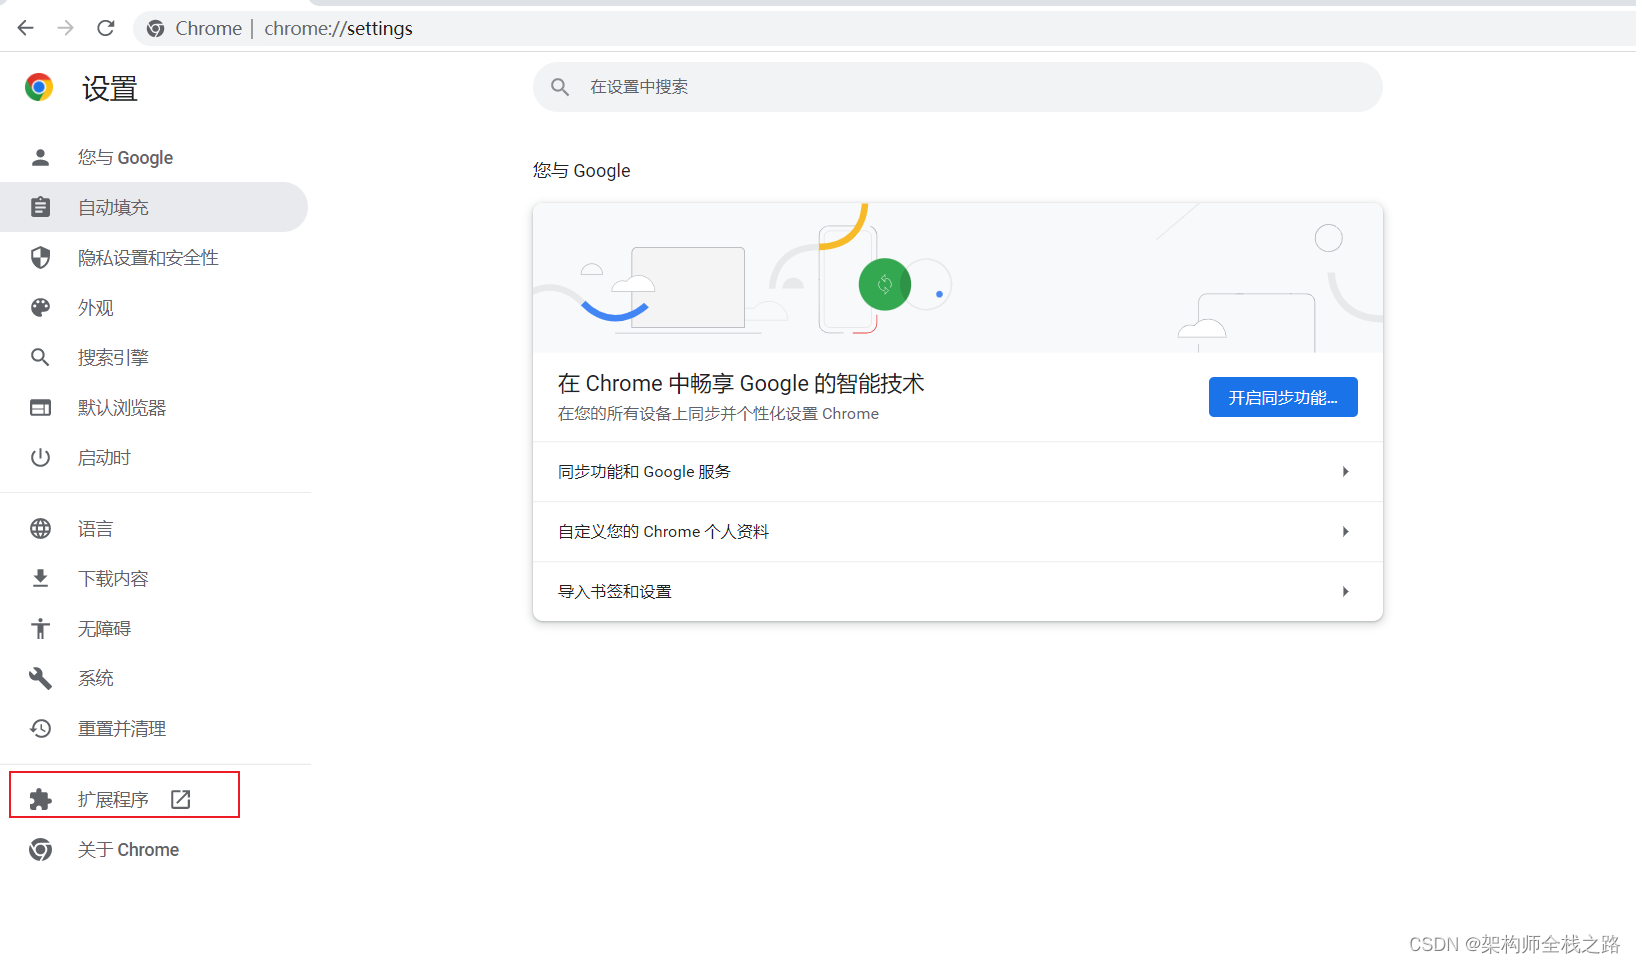The height and width of the screenshot is (963, 1636).
Task: Click the 开启同步功能 button
Action: click(x=1283, y=397)
